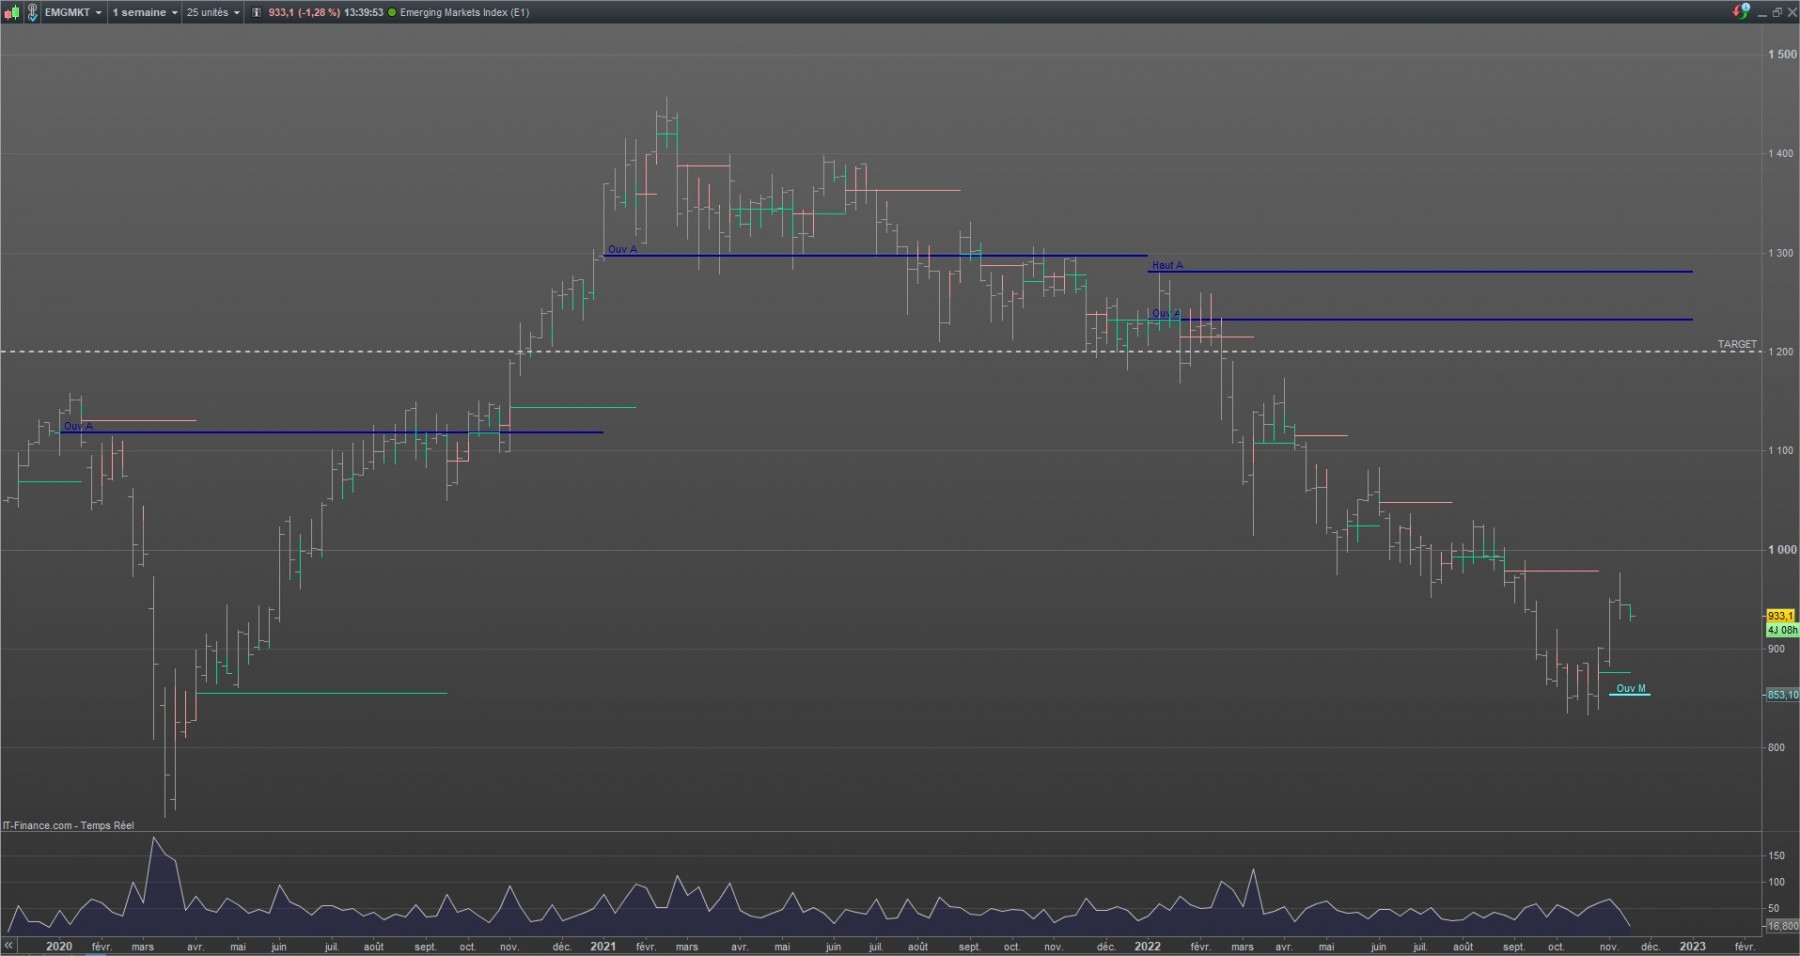
Task: Click the 13:39:53 clock text
Action: (x=364, y=12)
